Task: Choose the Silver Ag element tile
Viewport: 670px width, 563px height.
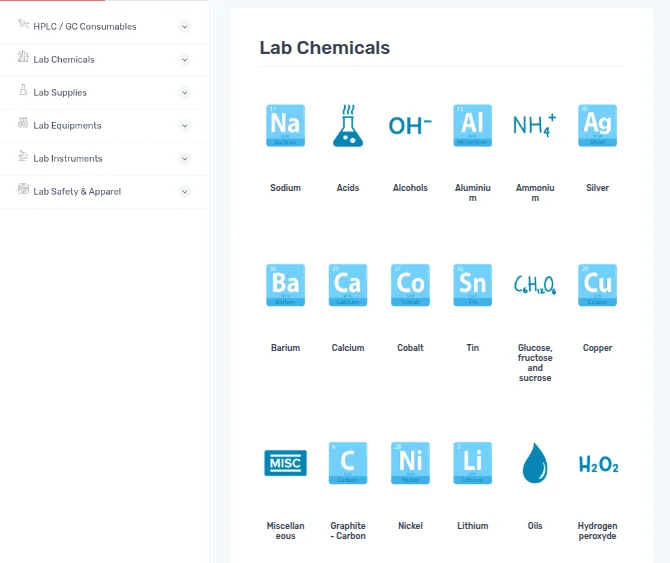Action: 597,125
